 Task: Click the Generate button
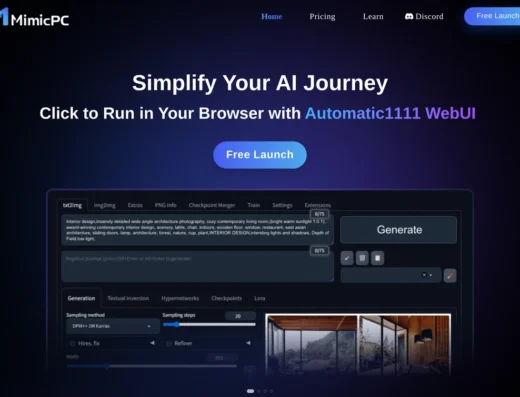tap(399, 230)
